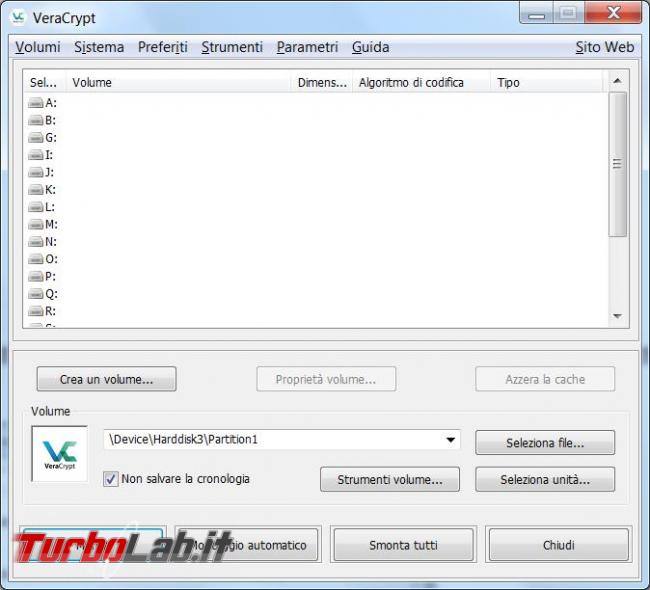Open the Sistema menu
Image resolution: width=650 pixels, height=590 pixels.
[x=99, y=47]
